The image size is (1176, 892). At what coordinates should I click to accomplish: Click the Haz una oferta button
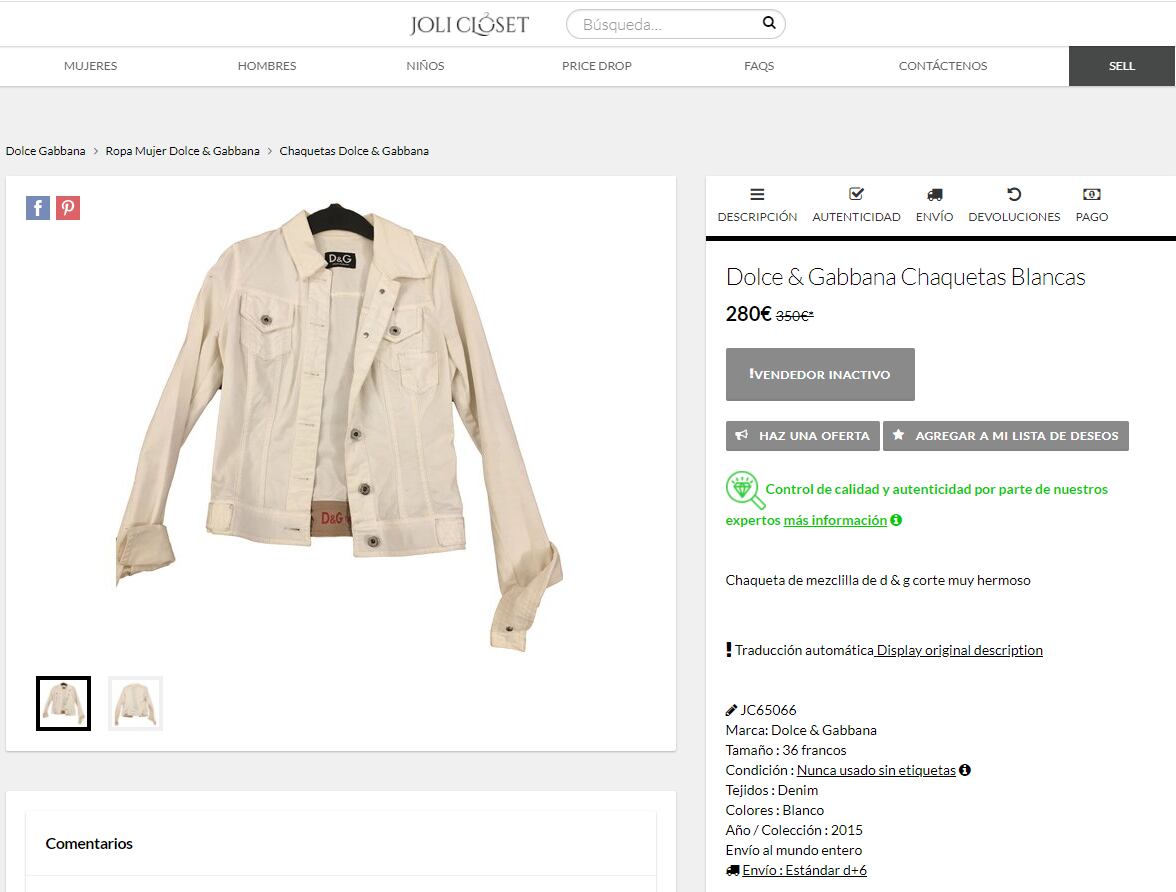[803, 436]
